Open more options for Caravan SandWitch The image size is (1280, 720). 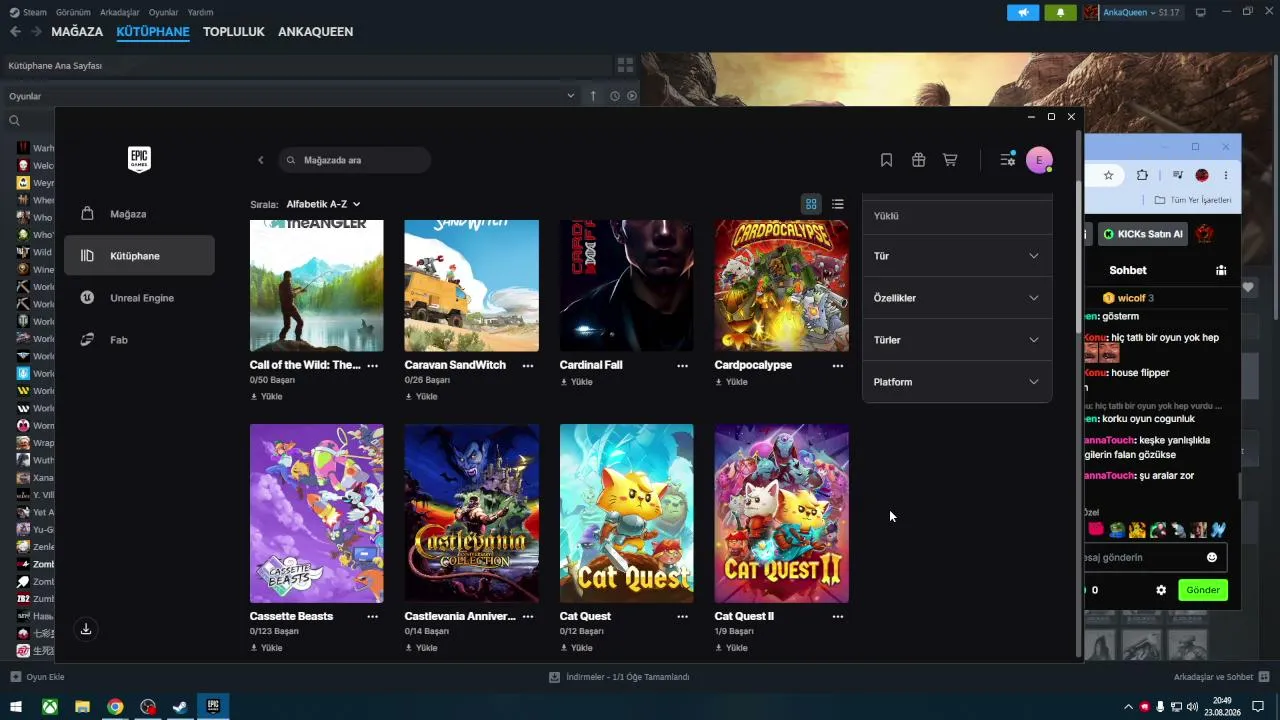(x=528, y=366)
